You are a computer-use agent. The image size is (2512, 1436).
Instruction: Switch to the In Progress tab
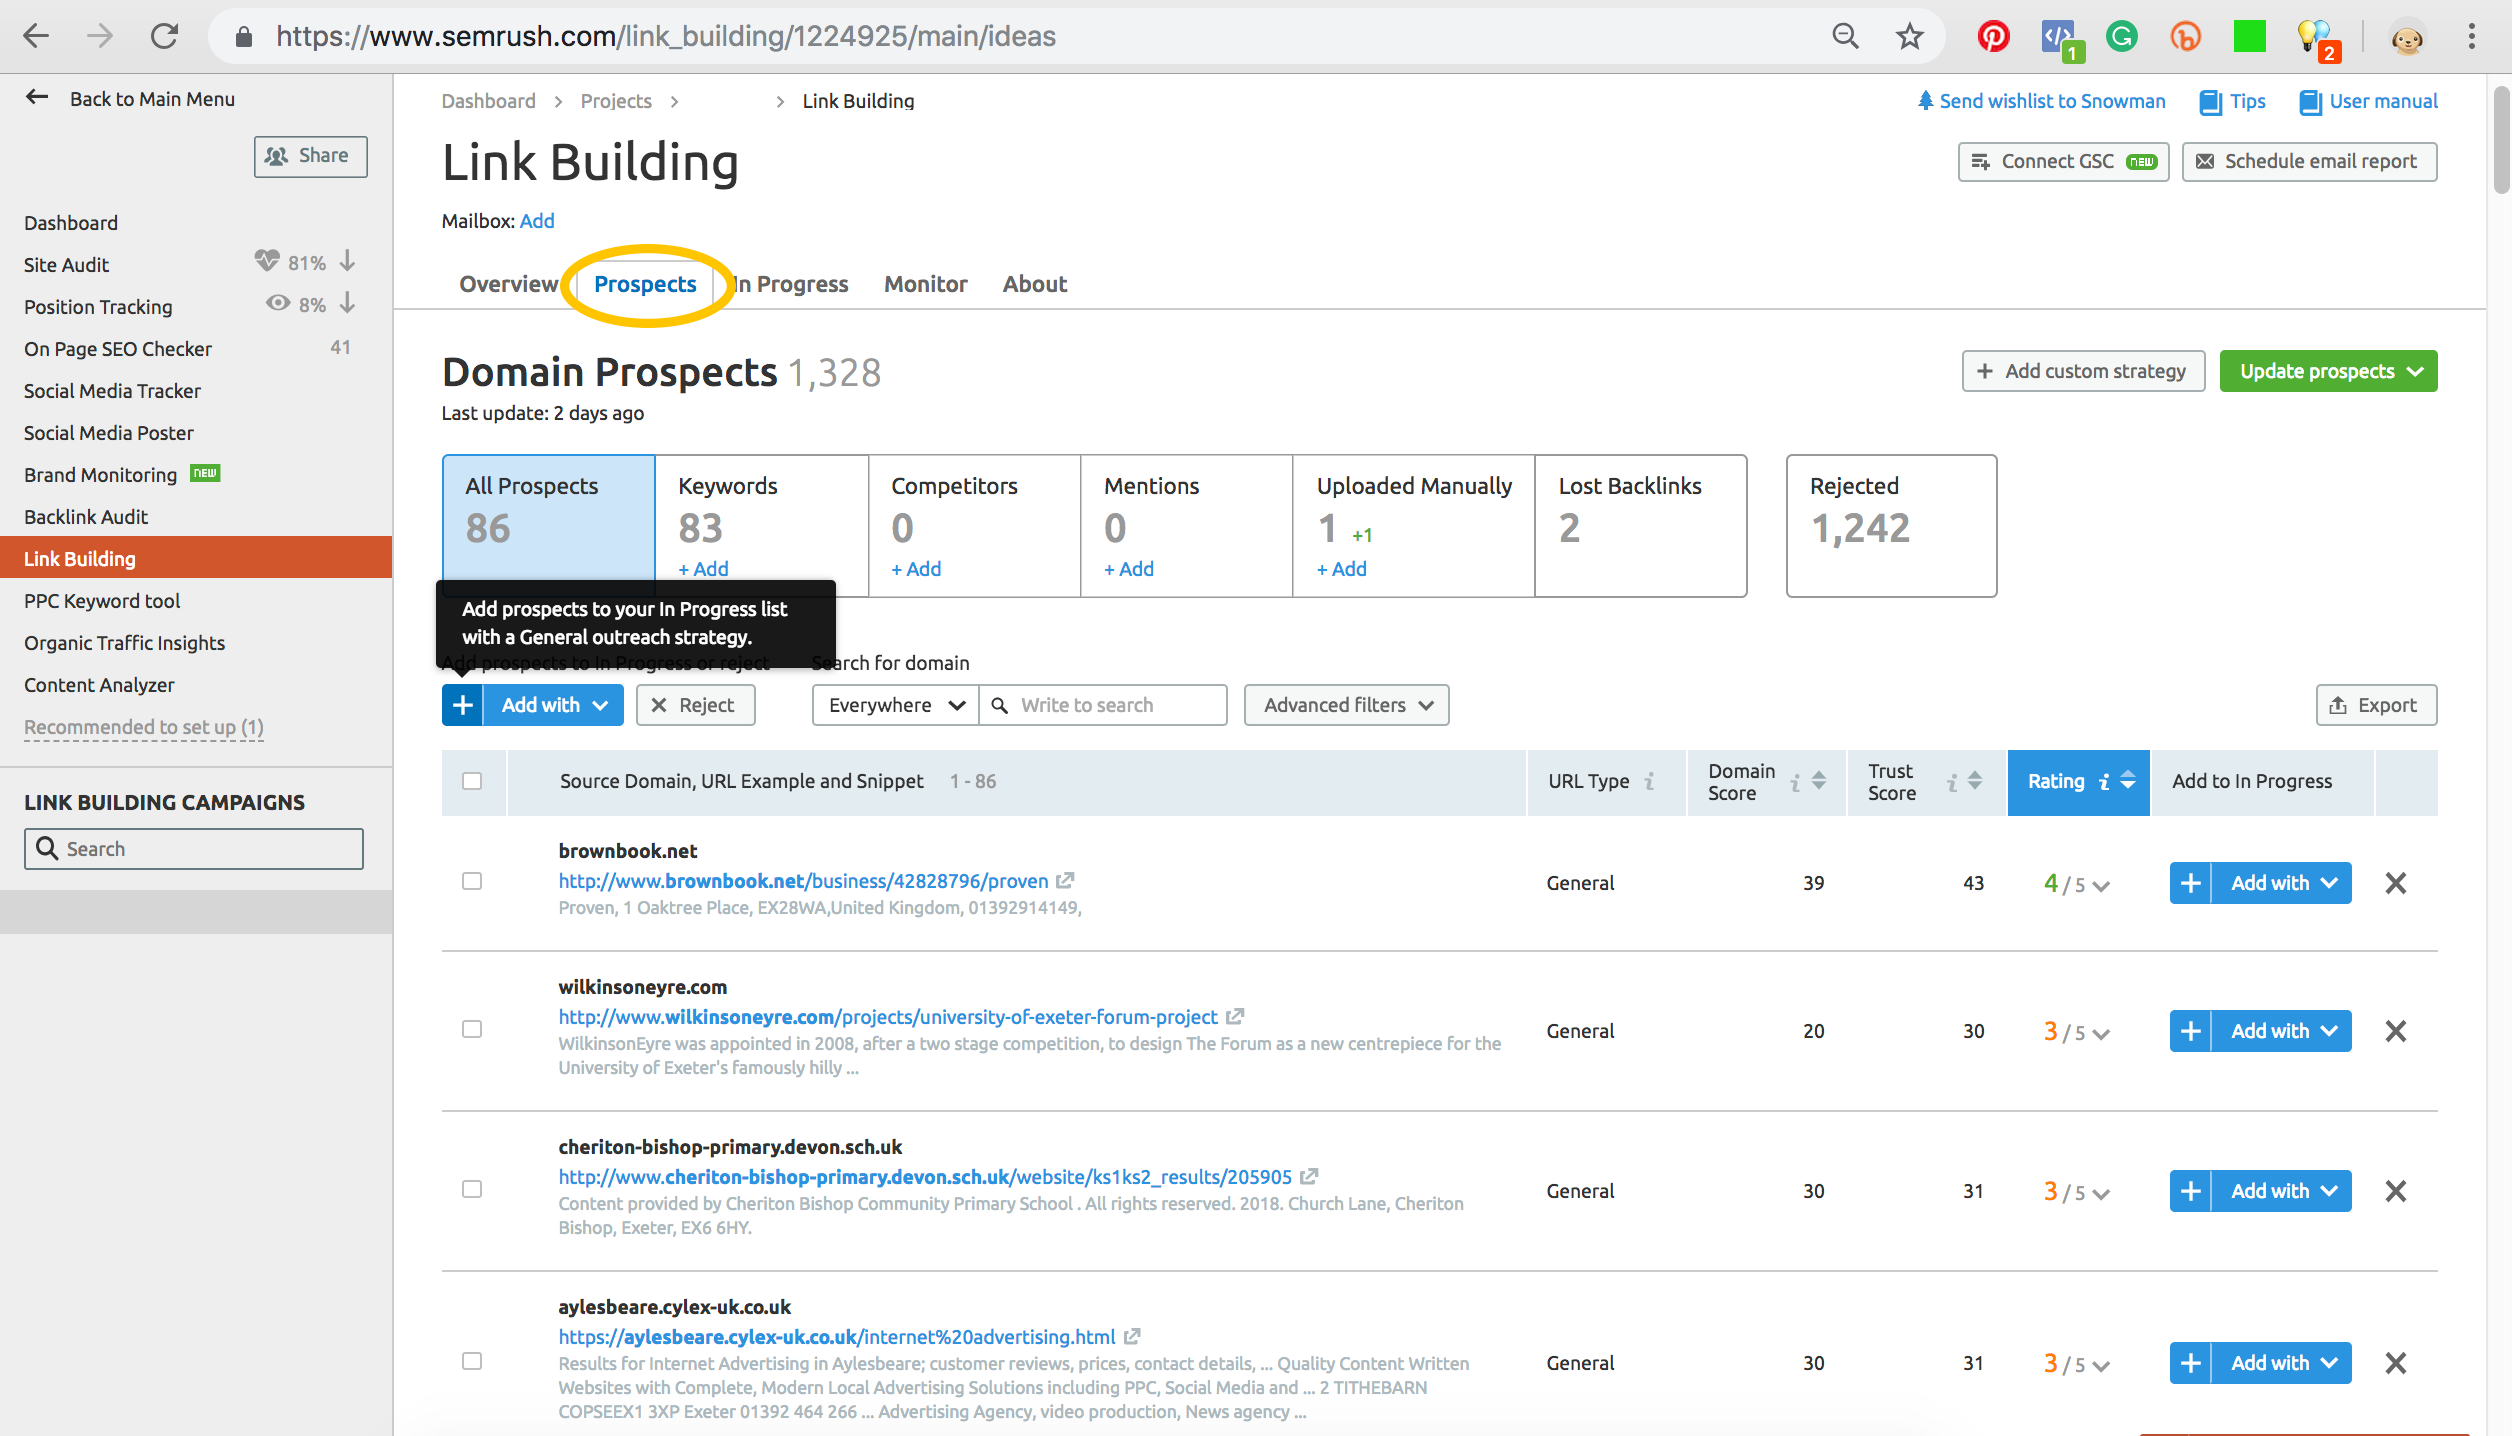point(790,284)
